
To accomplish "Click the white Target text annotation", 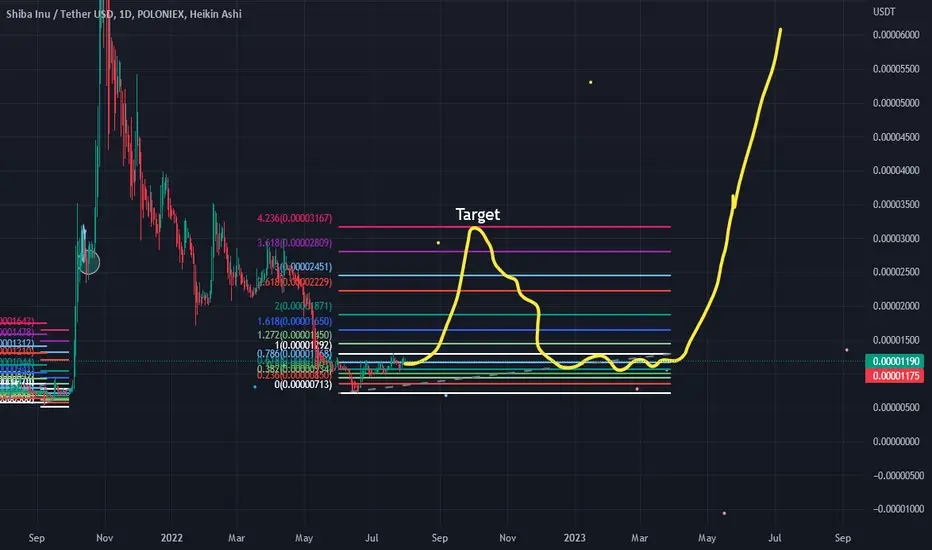I will coord(477,214).
